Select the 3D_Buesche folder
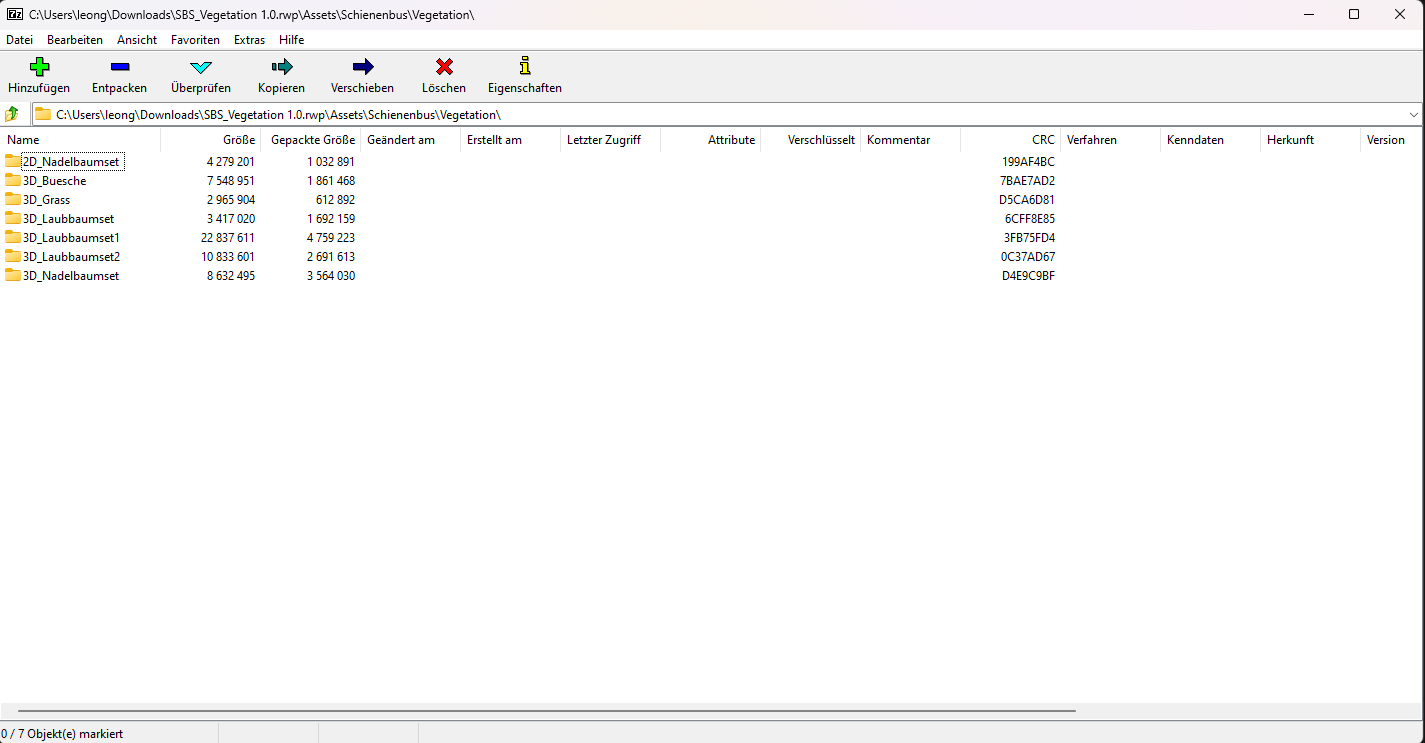This screenshot has width=1425, height=743. [54, 181]
